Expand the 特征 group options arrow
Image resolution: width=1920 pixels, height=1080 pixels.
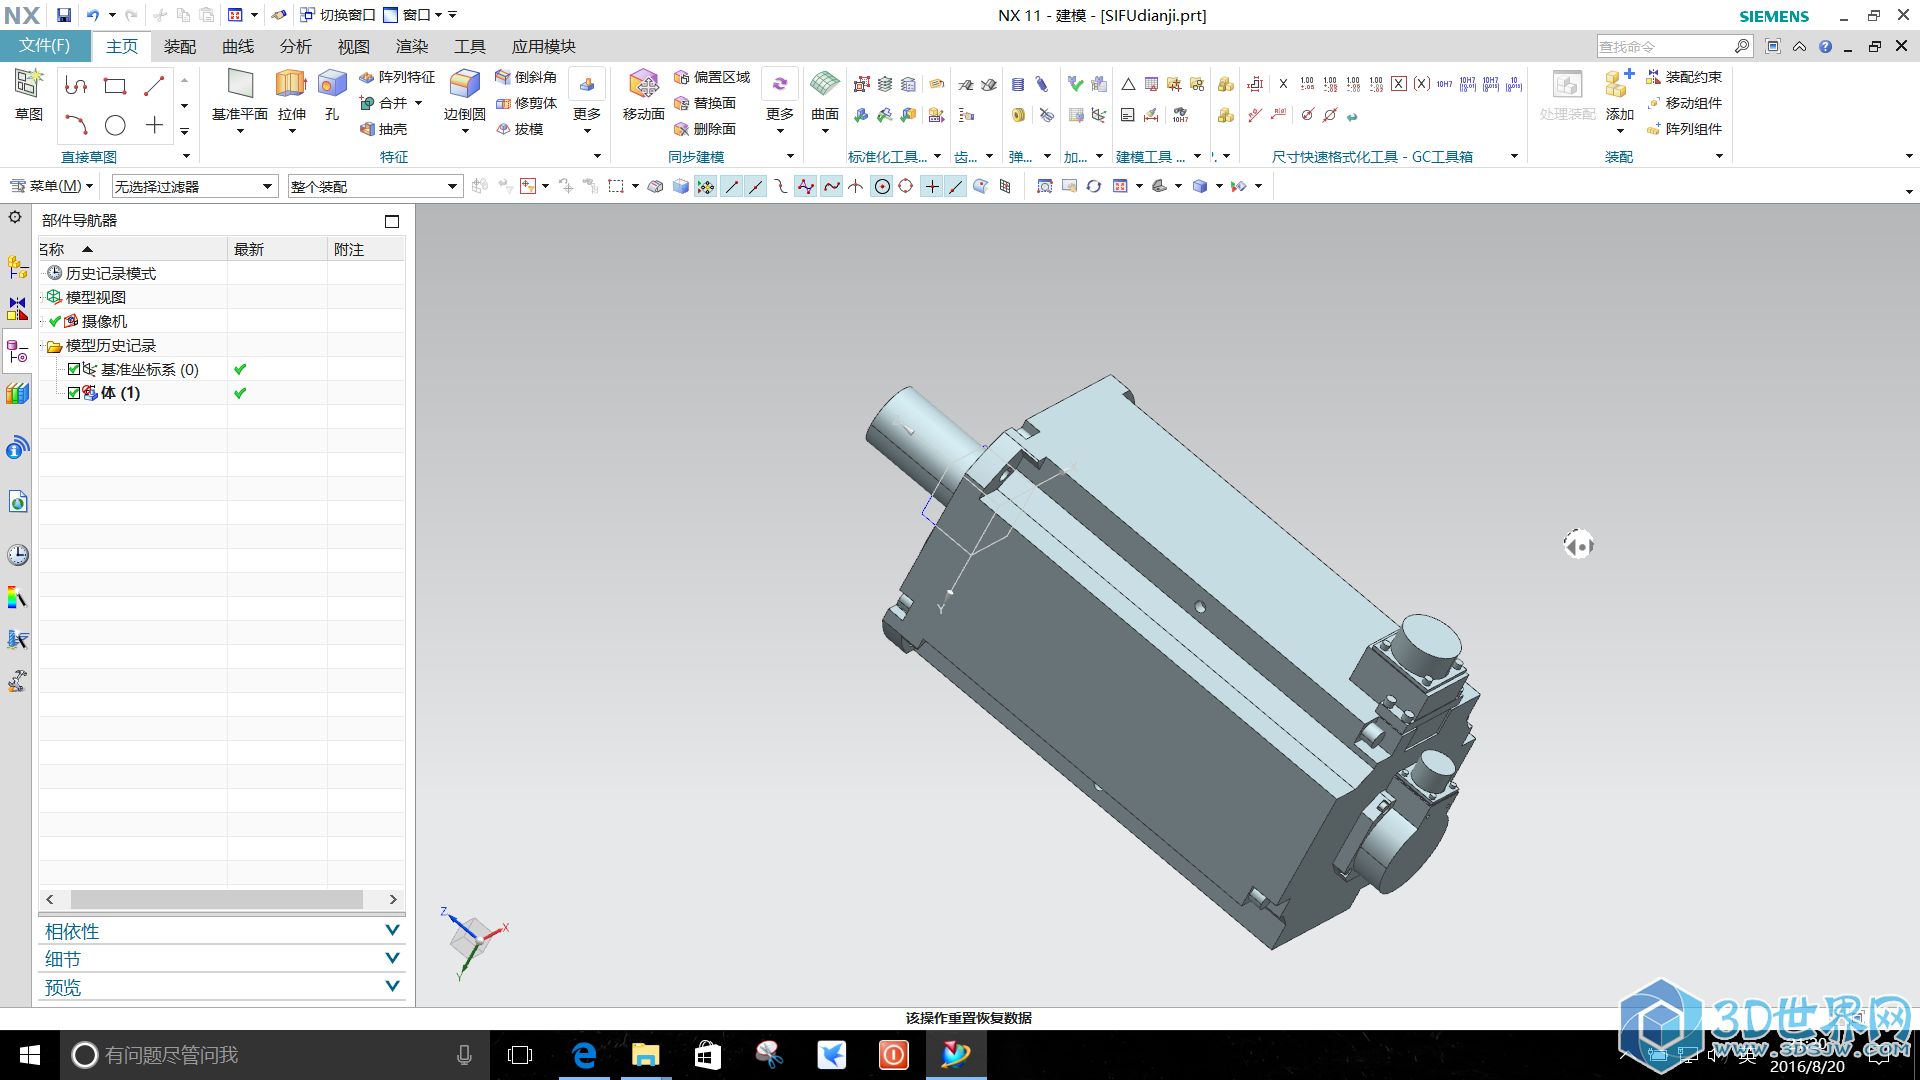pos(597,156)
